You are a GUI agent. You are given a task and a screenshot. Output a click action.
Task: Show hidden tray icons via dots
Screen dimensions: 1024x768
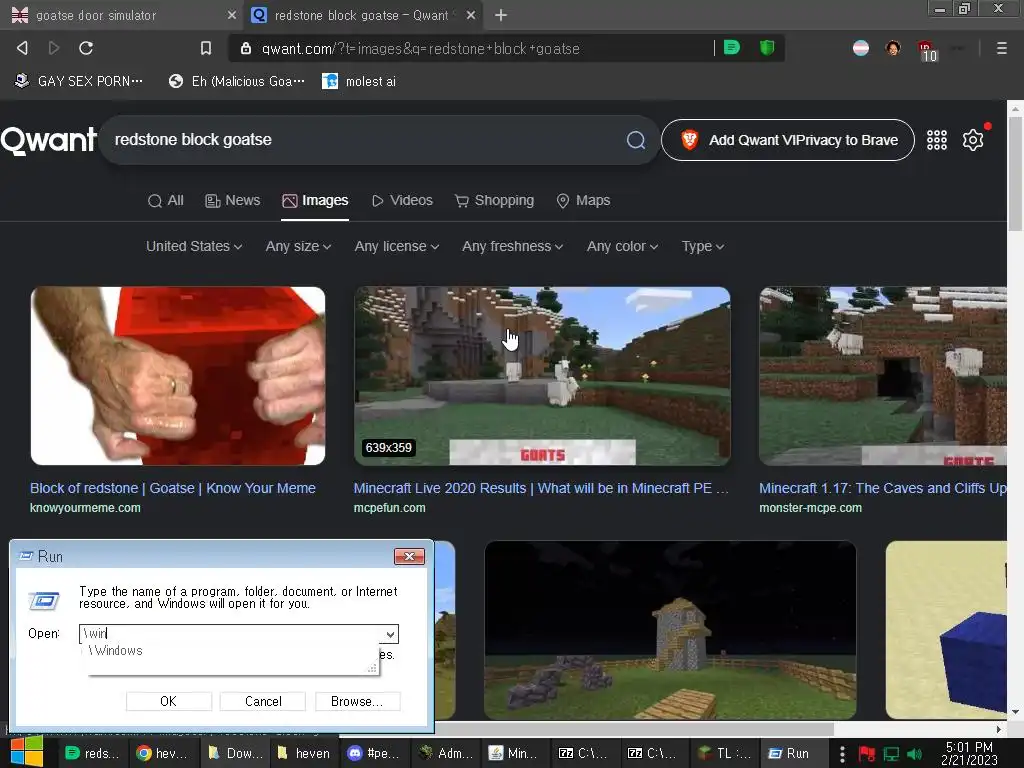click(x=842, y=753)
